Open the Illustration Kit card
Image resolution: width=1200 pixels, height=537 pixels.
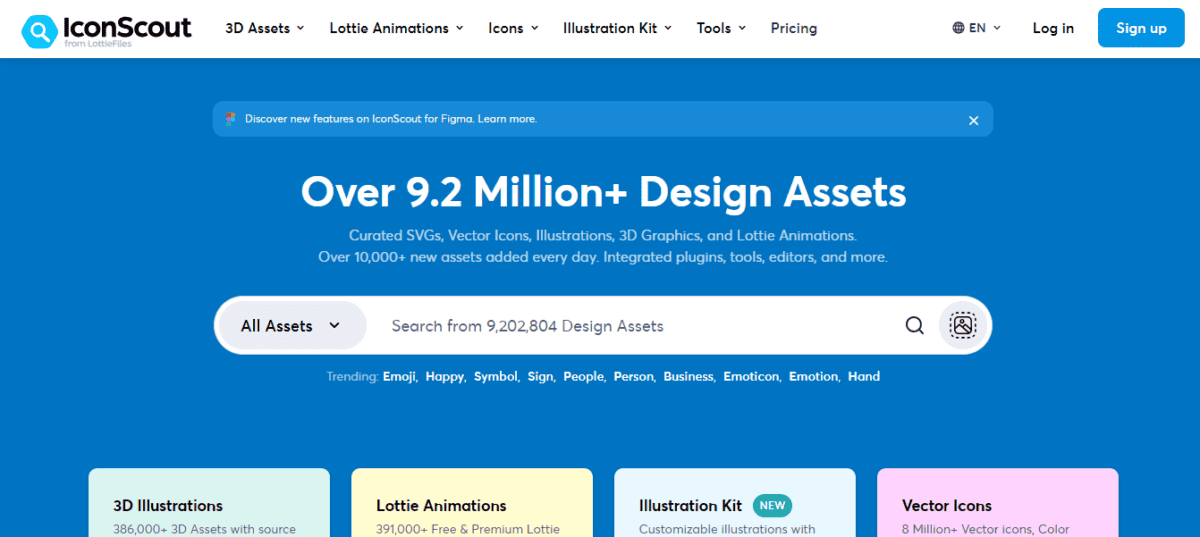pos(735,503)
